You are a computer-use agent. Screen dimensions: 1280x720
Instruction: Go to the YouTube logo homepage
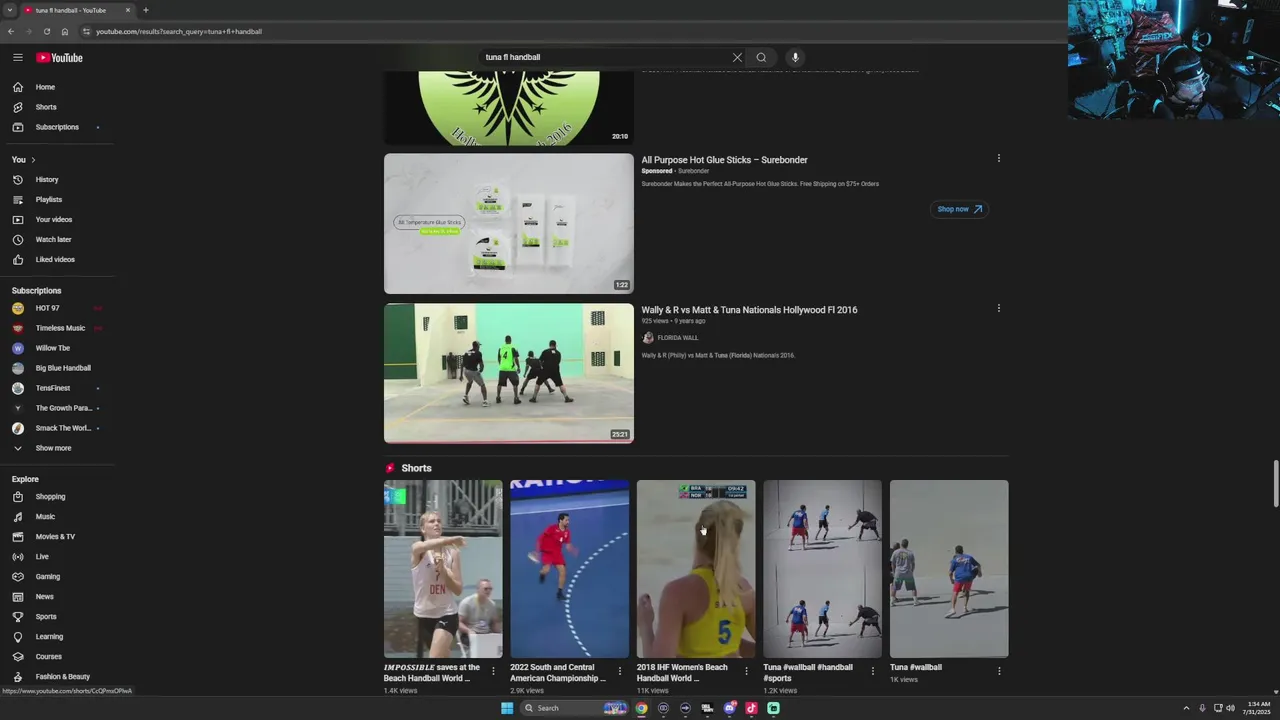pos(60,58)
